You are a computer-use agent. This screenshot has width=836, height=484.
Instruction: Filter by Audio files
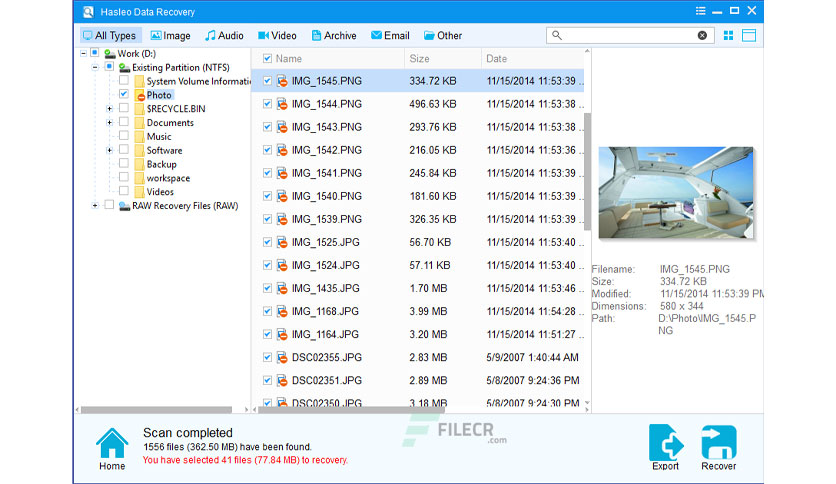(224, 36)
